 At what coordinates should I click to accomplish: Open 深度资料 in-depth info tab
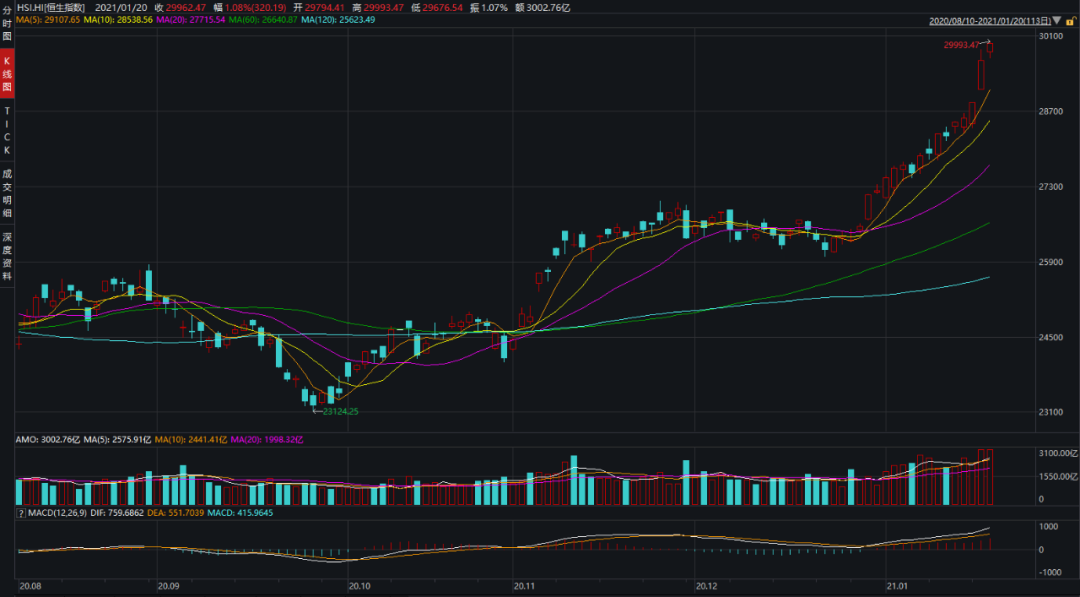7,256
